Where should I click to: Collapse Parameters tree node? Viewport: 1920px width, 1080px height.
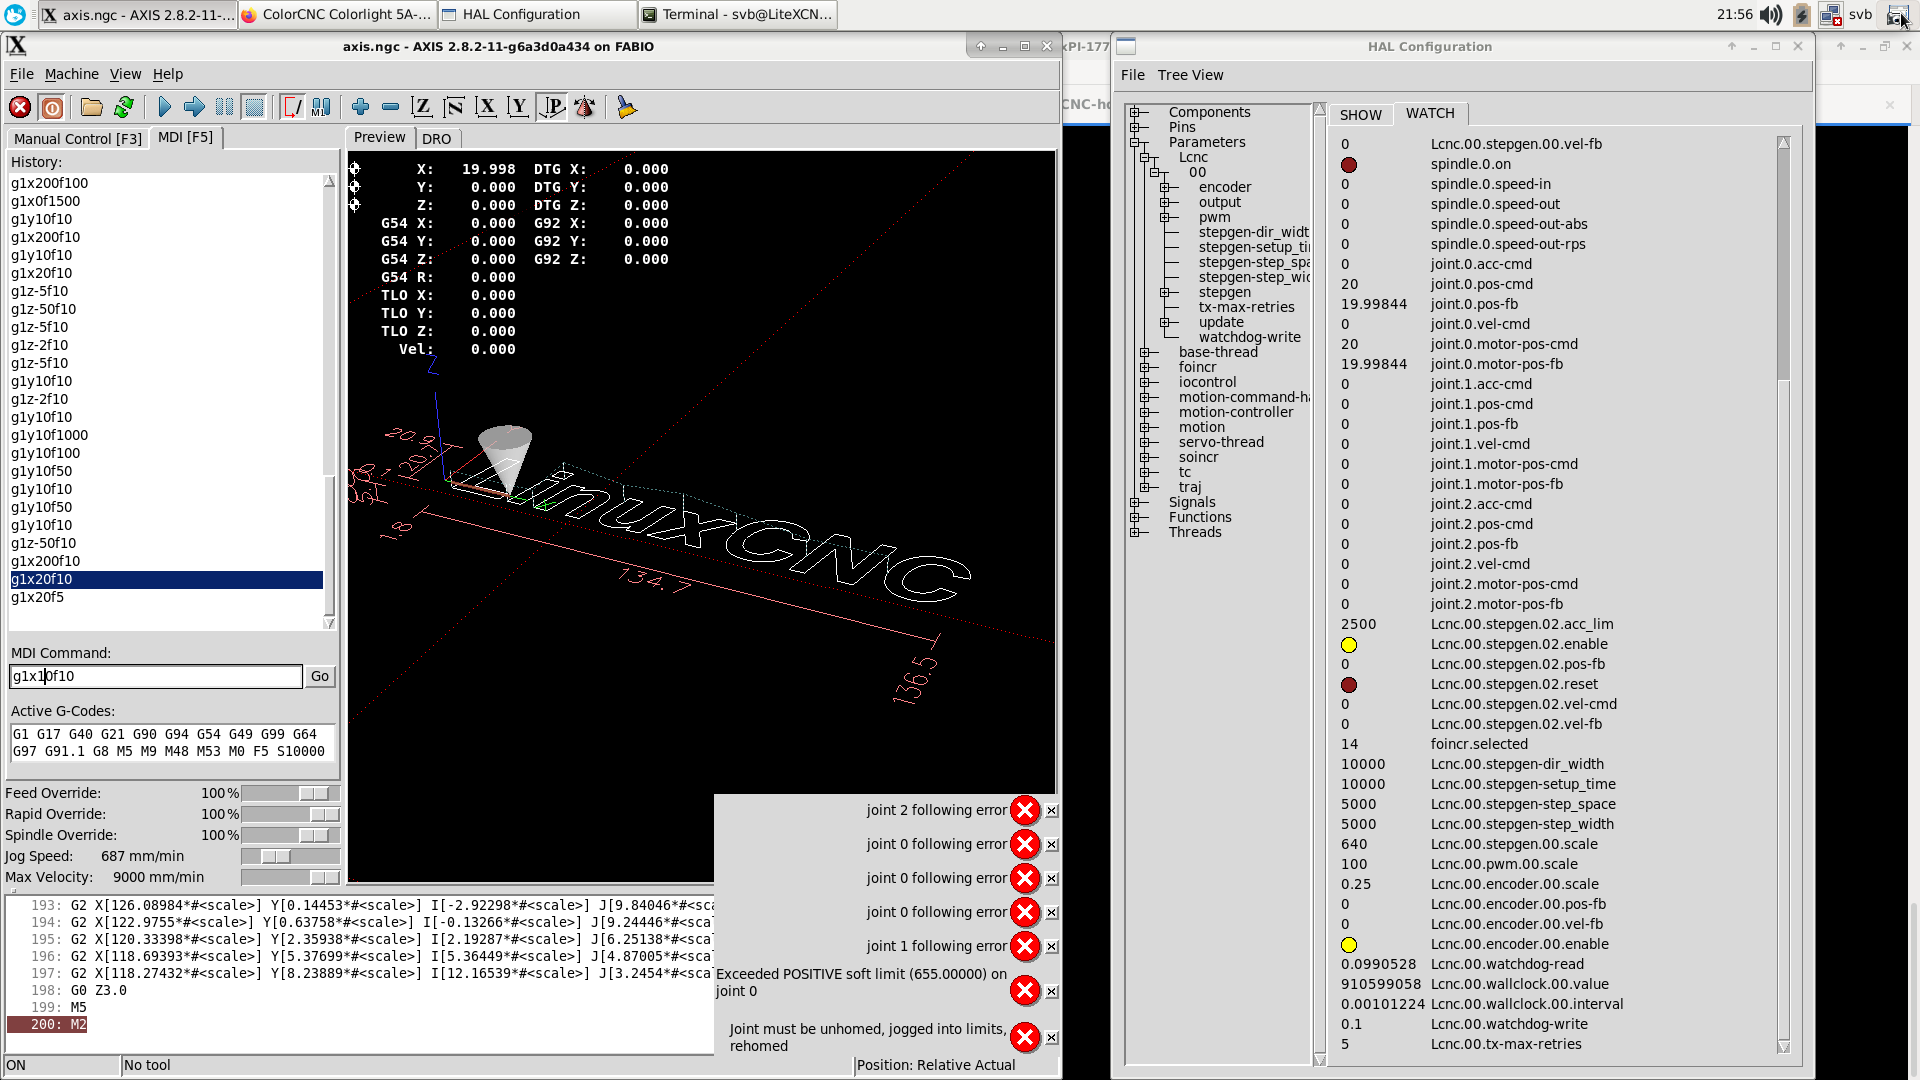[x=1135, y=142]
